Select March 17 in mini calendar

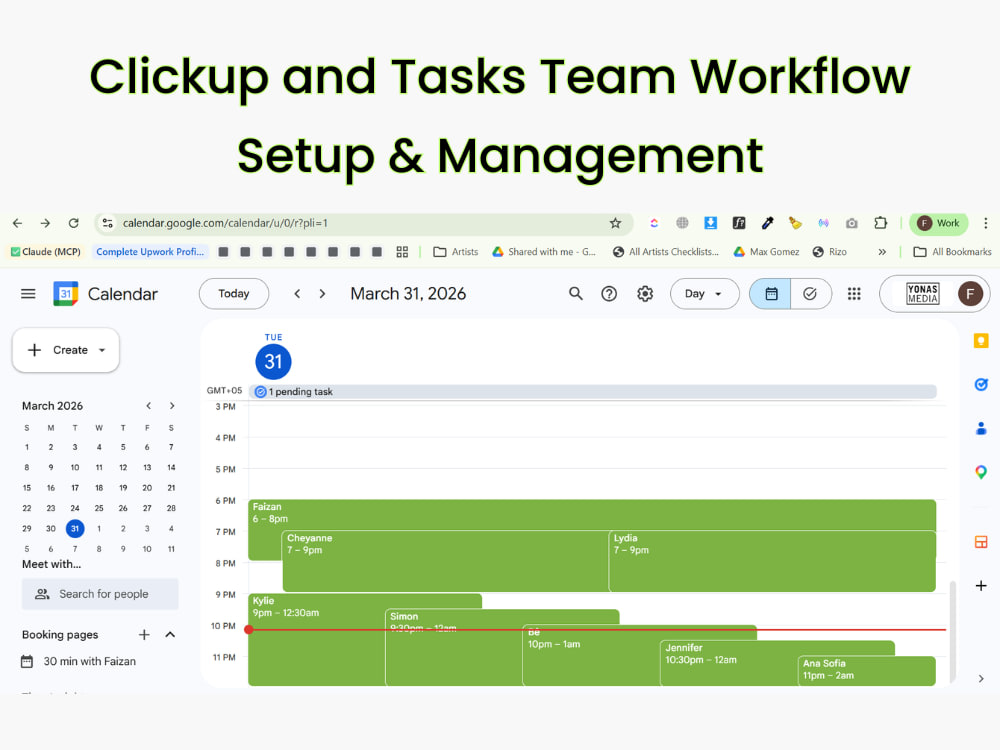click(x=75, y=488)
